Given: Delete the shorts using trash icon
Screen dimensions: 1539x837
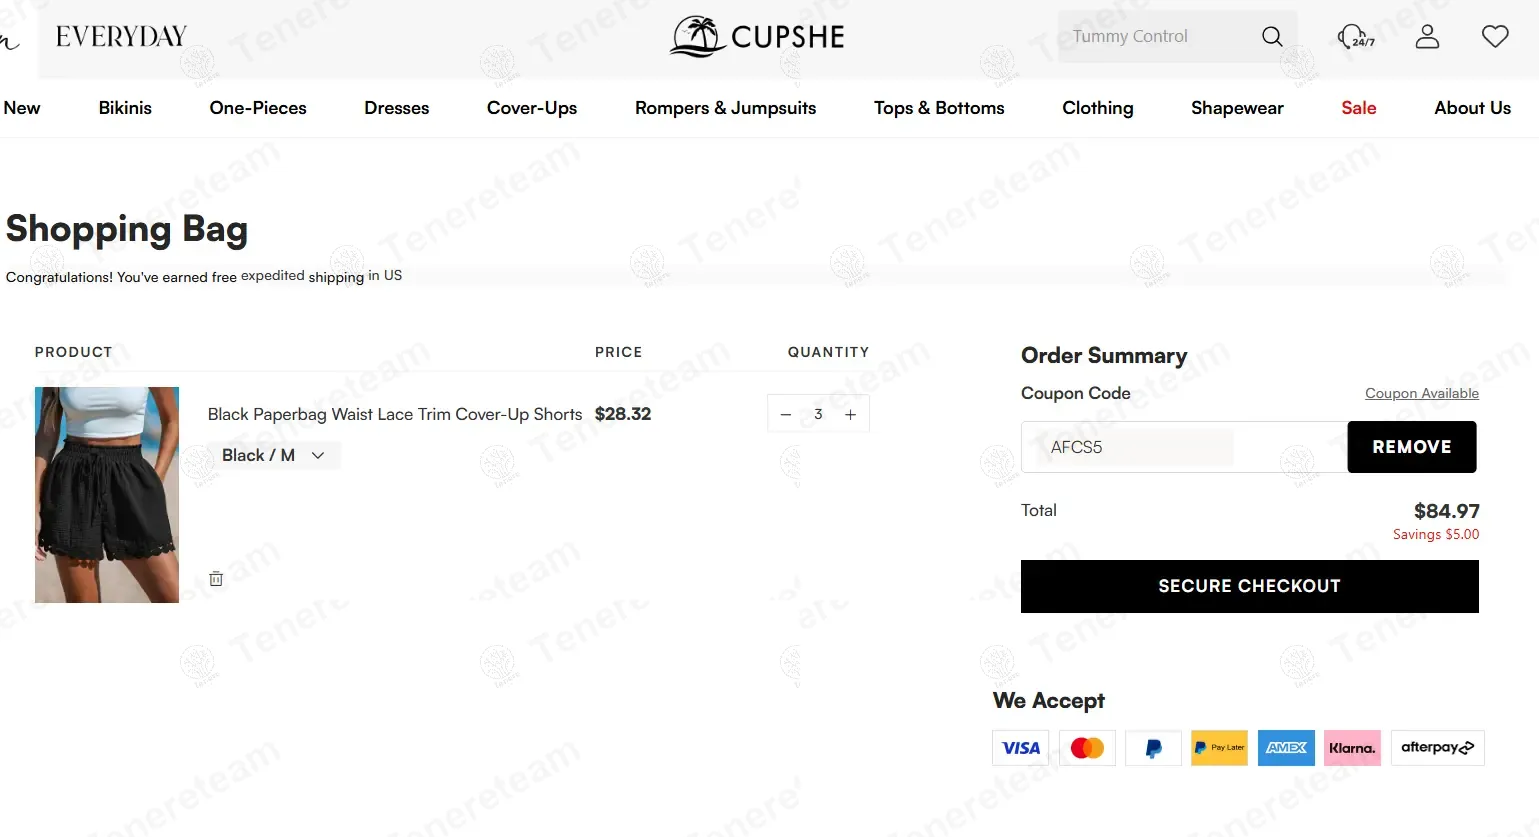Looking at the screenshot, I should coord(216,578).
